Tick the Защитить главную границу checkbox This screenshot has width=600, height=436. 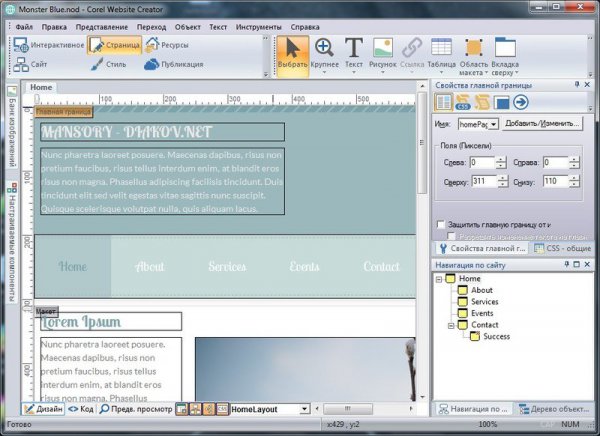click(x=441, y=224)
